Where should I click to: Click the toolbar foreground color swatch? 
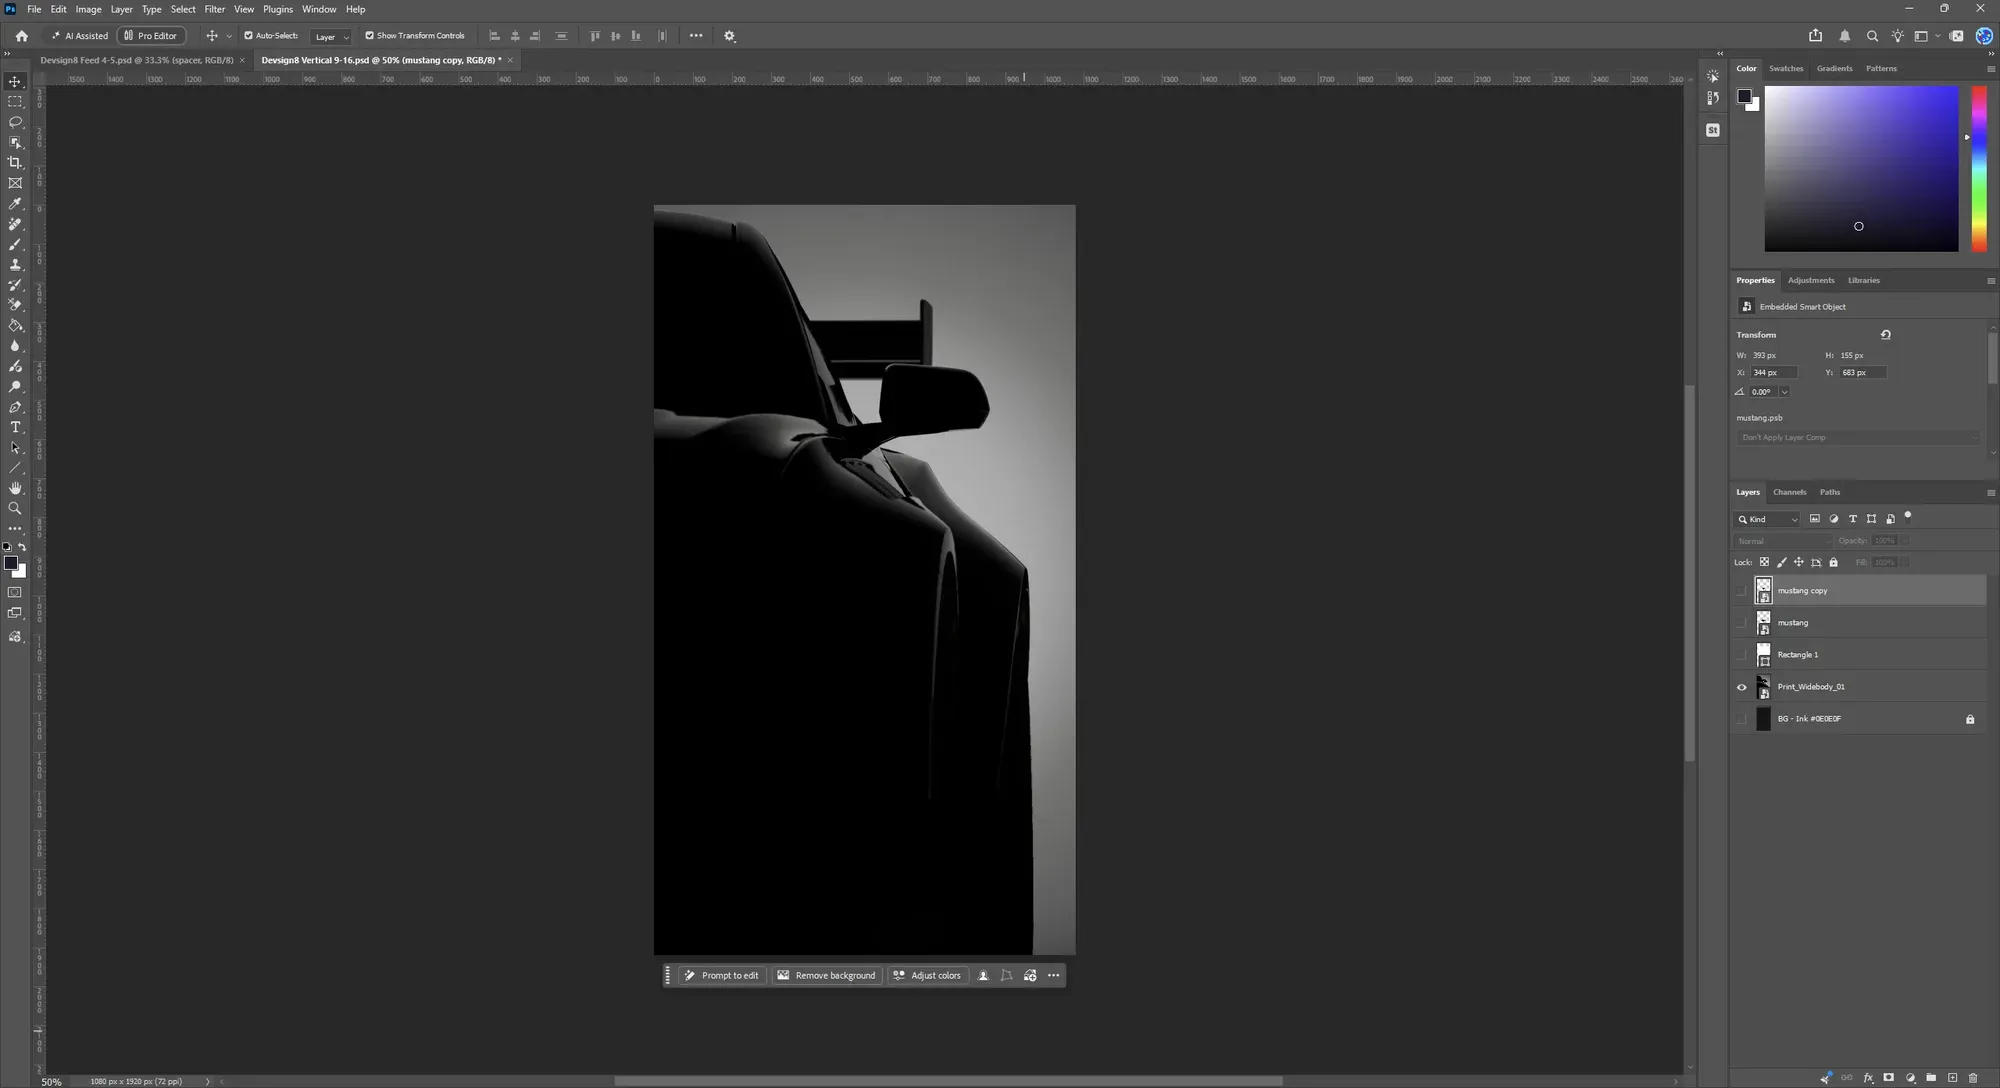click(11, 564)
